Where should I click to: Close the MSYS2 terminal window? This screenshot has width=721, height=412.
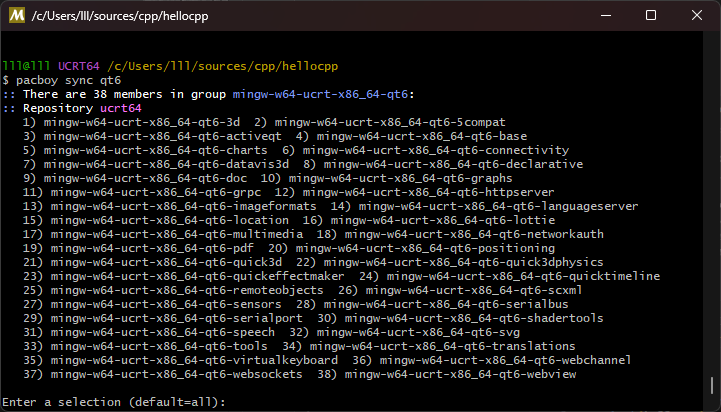[697, 16]
